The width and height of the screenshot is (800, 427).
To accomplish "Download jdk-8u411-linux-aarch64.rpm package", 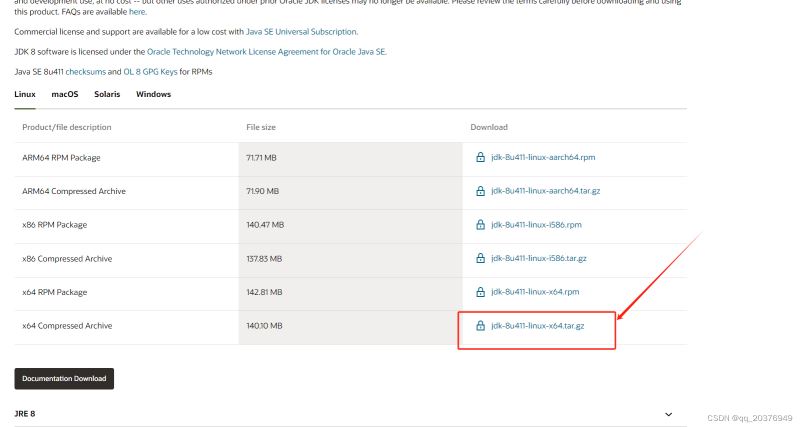I will tap(543, 158).
